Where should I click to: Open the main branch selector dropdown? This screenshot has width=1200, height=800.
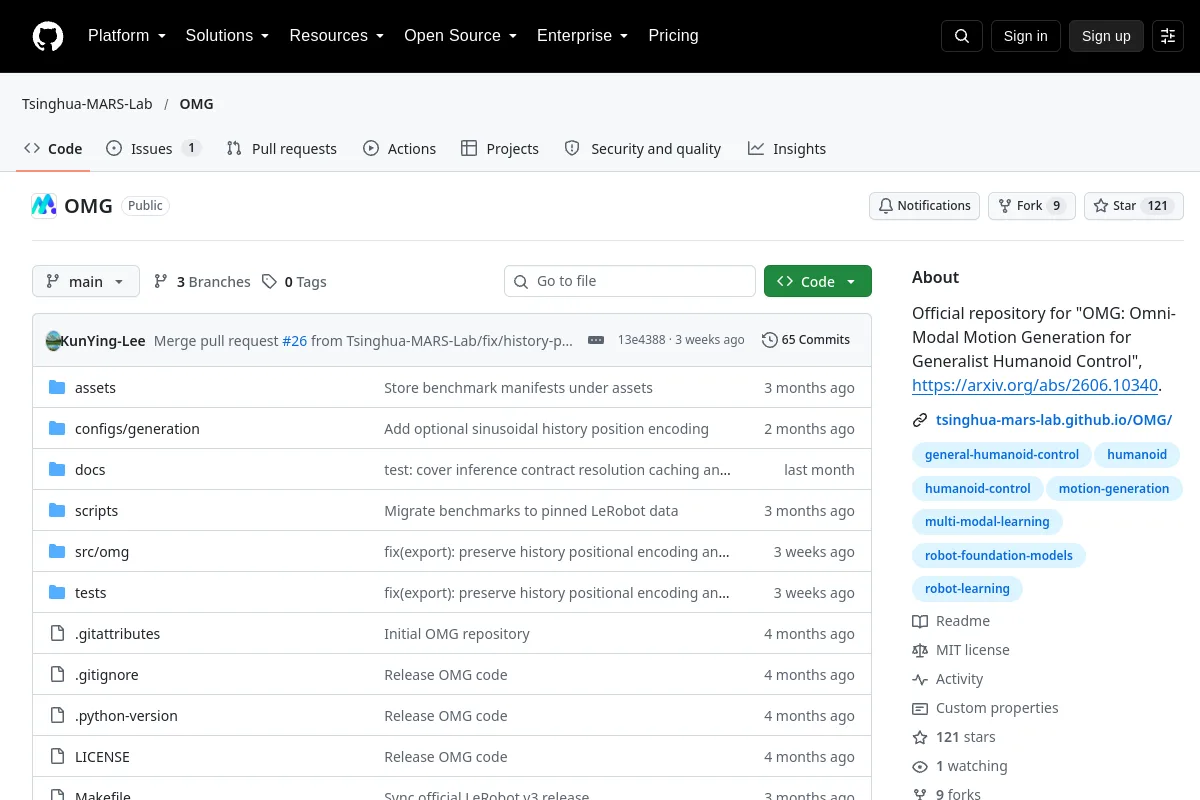[x=86, y=282]
